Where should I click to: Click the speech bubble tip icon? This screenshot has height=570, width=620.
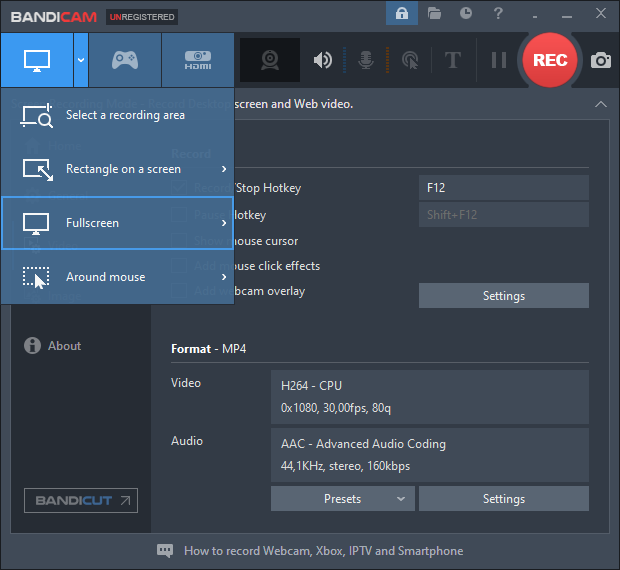165,551
